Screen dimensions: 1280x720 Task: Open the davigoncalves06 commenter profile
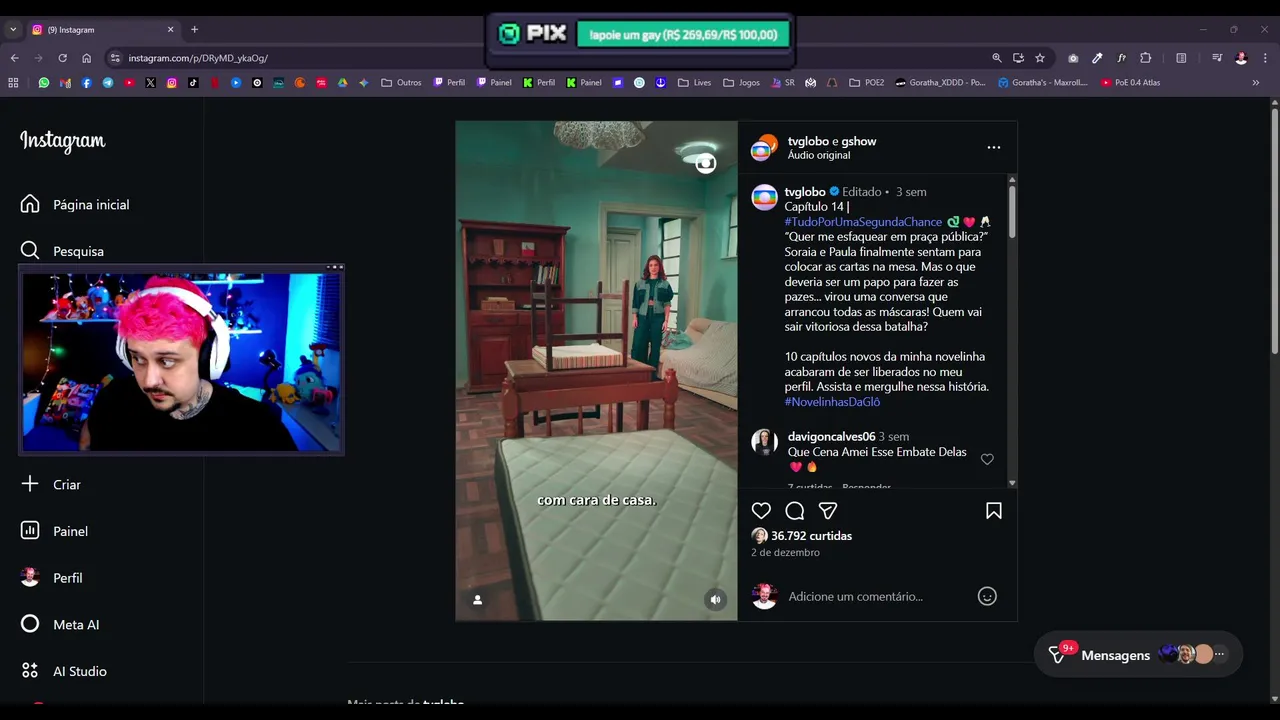[x=831, y=437]
